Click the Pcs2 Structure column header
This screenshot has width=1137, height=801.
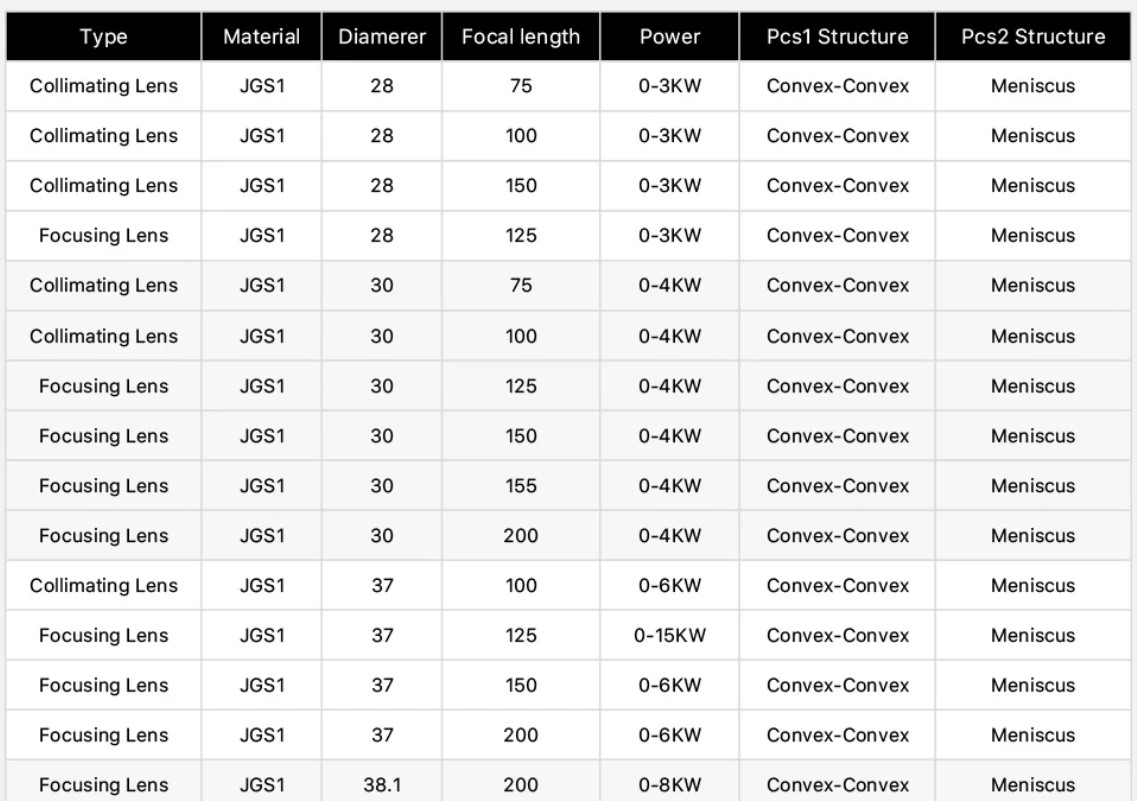(x=1033, y=37)
